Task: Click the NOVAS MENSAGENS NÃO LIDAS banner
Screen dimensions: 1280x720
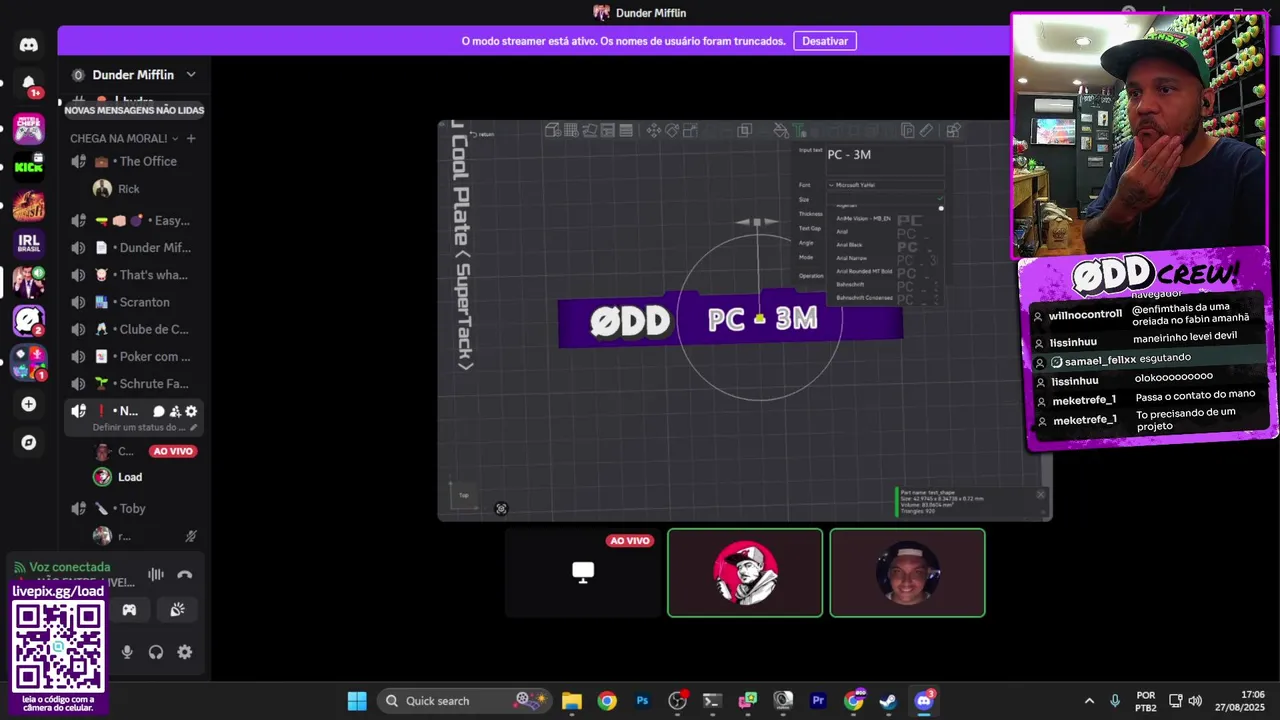Action: pyautogui.click(x=134, y=110)
